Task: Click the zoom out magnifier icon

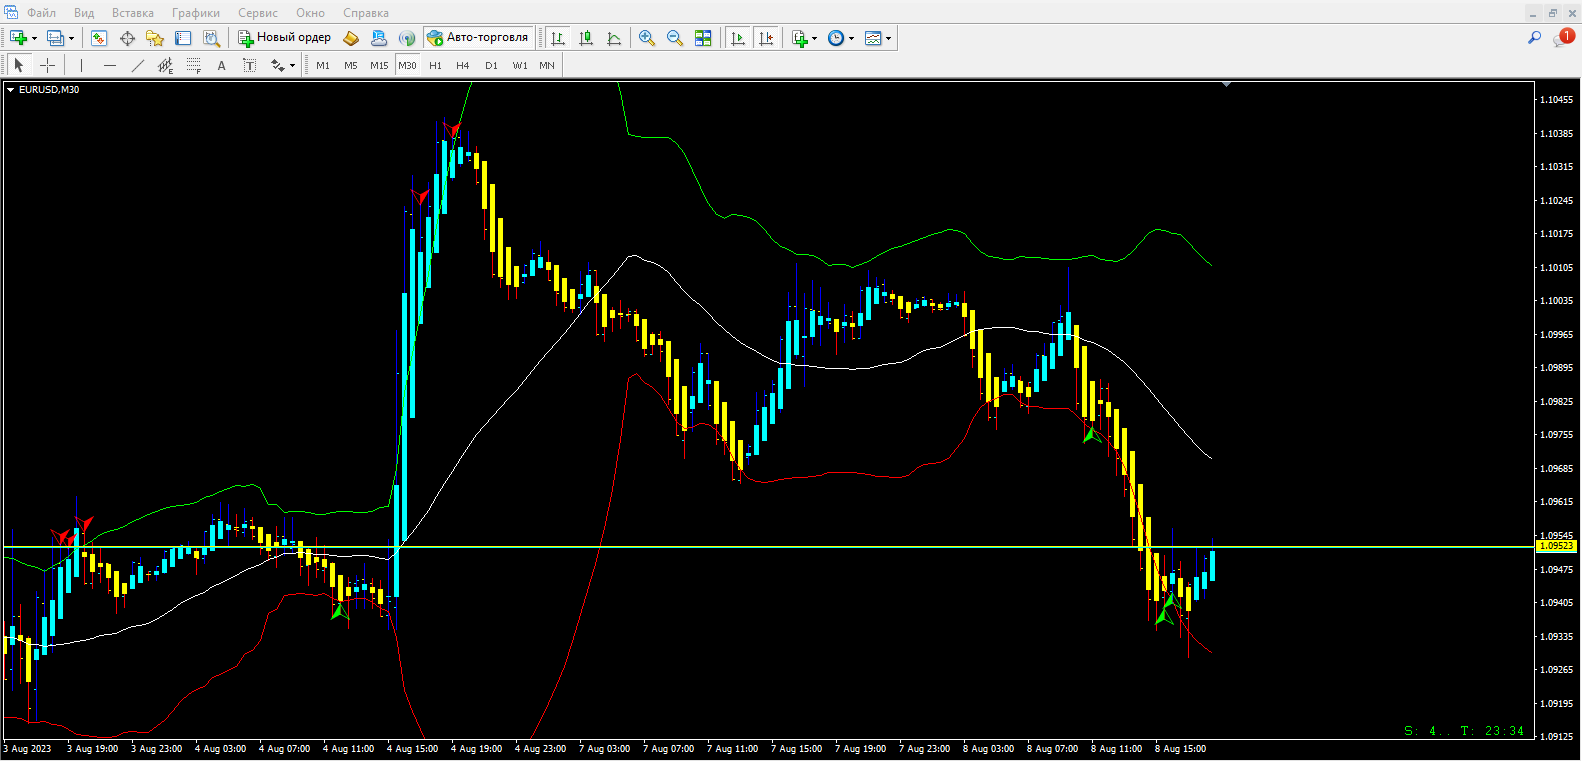Action: pos(675,38)
